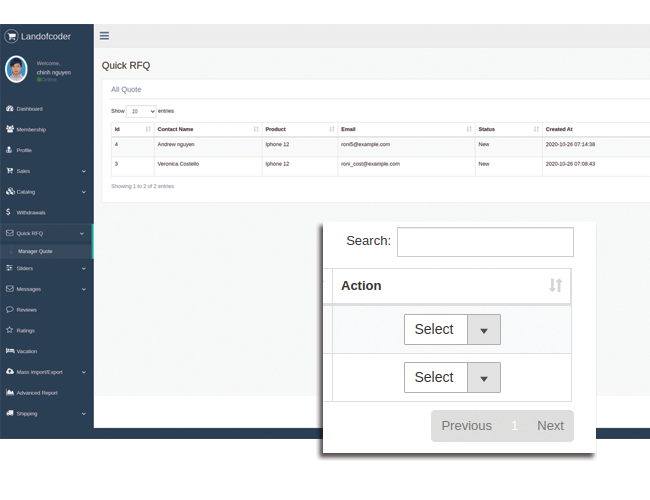
Task: Open Reviews in the sidebar
Action: click(x=26, y=309)
